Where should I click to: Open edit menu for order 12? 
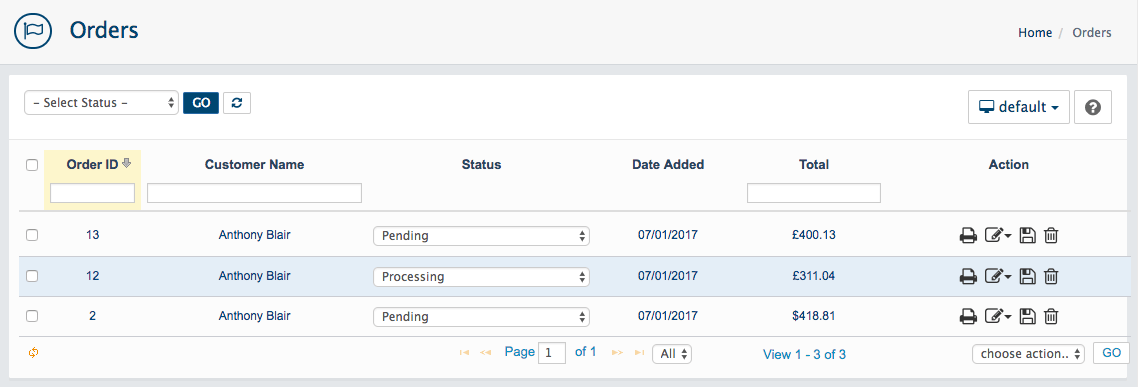997,276
